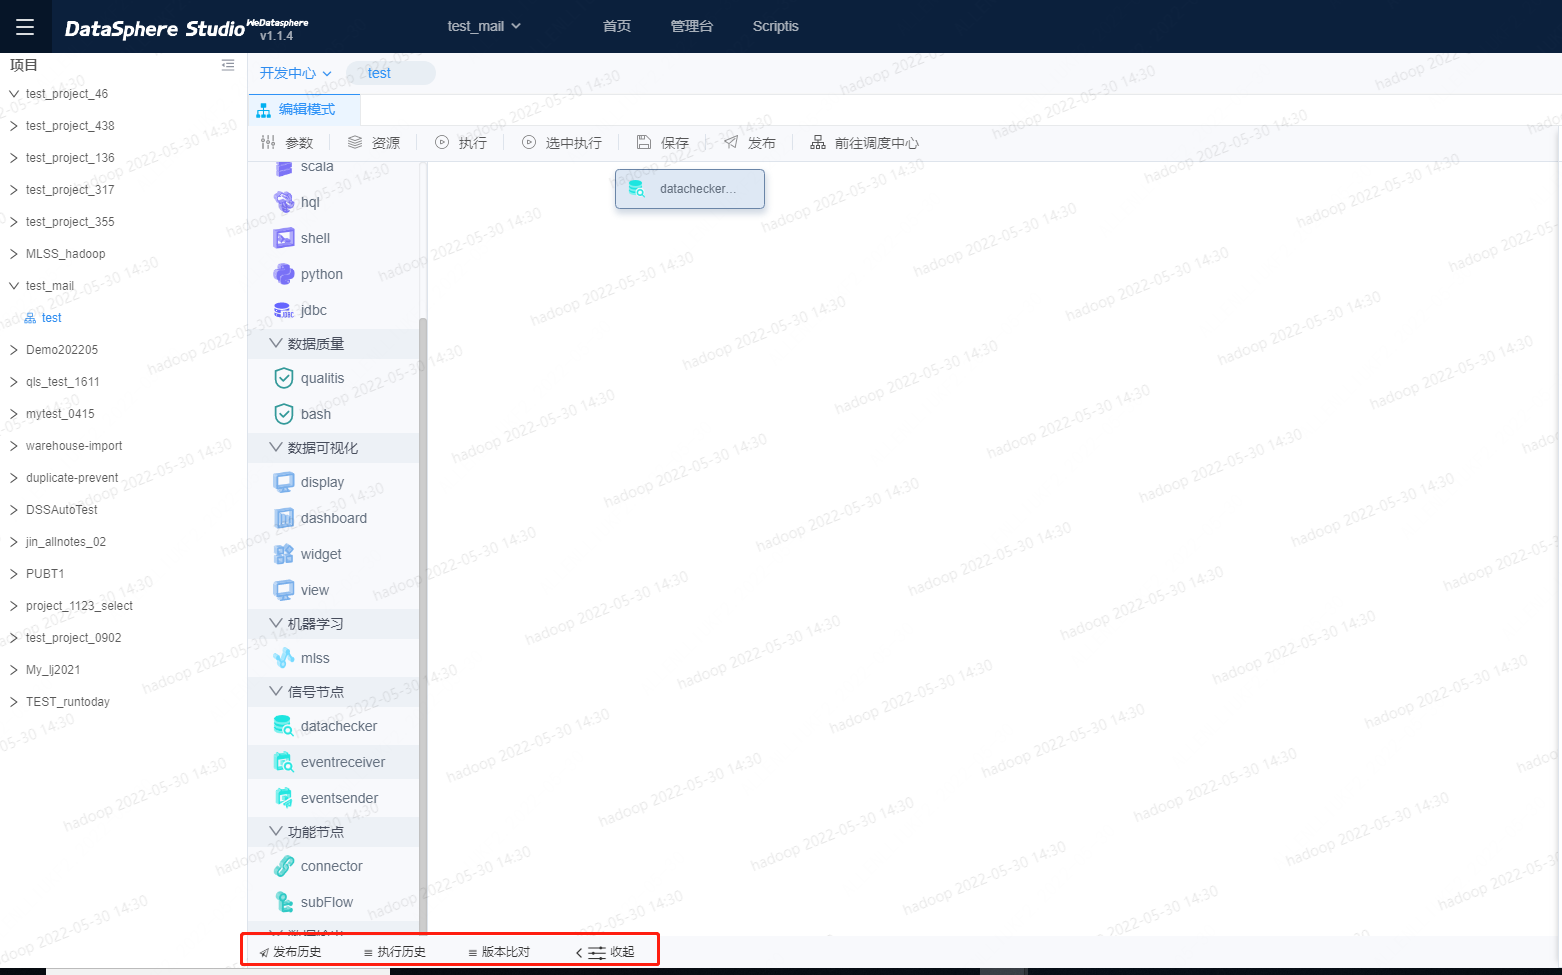This screenshot has width=1562, height=975.
Task: Select the subFlow node icon
Action: 325,901
